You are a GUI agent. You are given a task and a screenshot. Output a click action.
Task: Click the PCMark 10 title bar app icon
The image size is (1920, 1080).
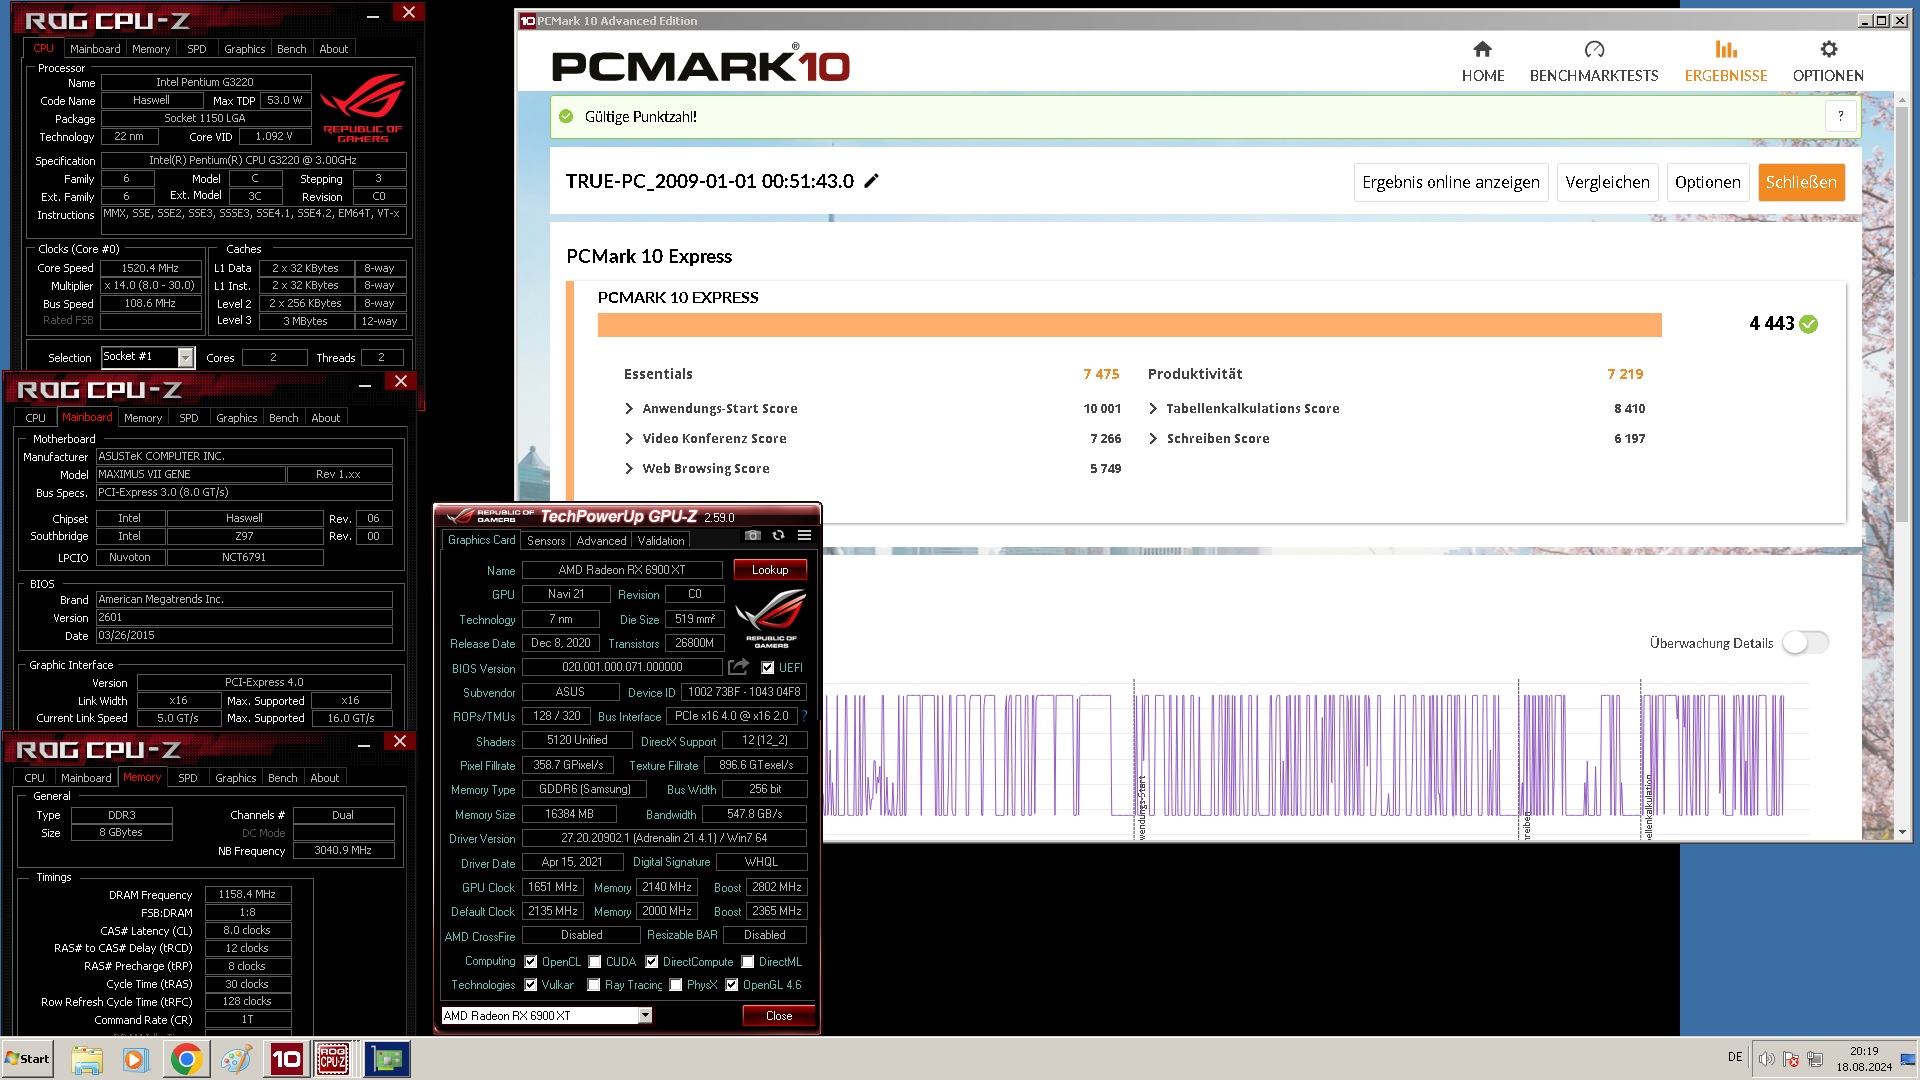(527, 21)
